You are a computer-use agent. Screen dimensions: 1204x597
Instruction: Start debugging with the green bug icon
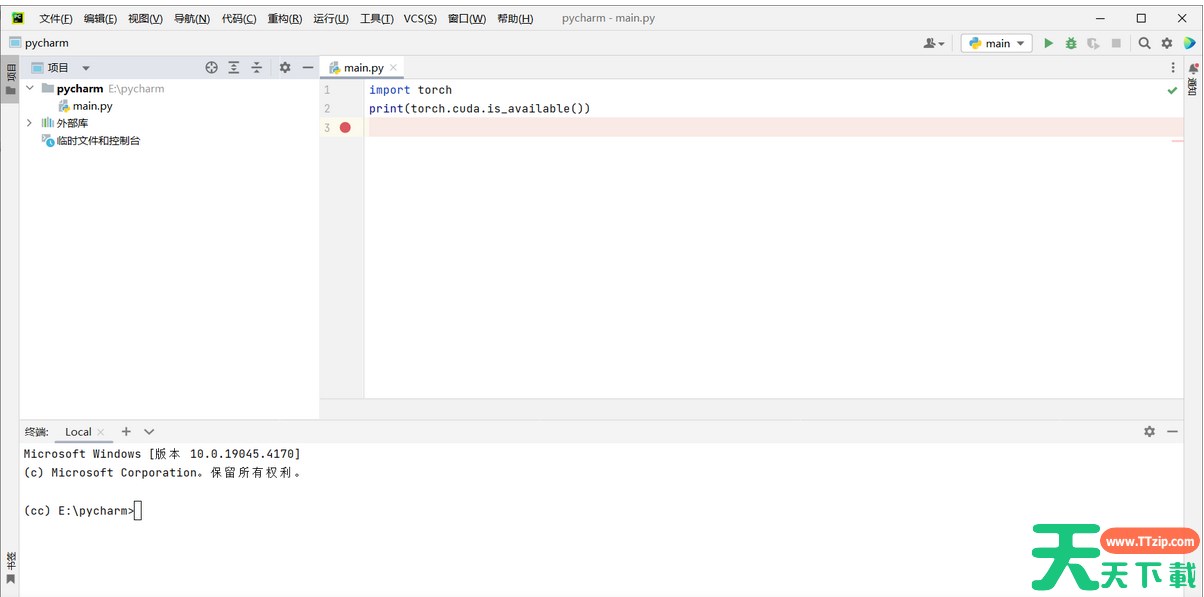[x=1071, y=43]
